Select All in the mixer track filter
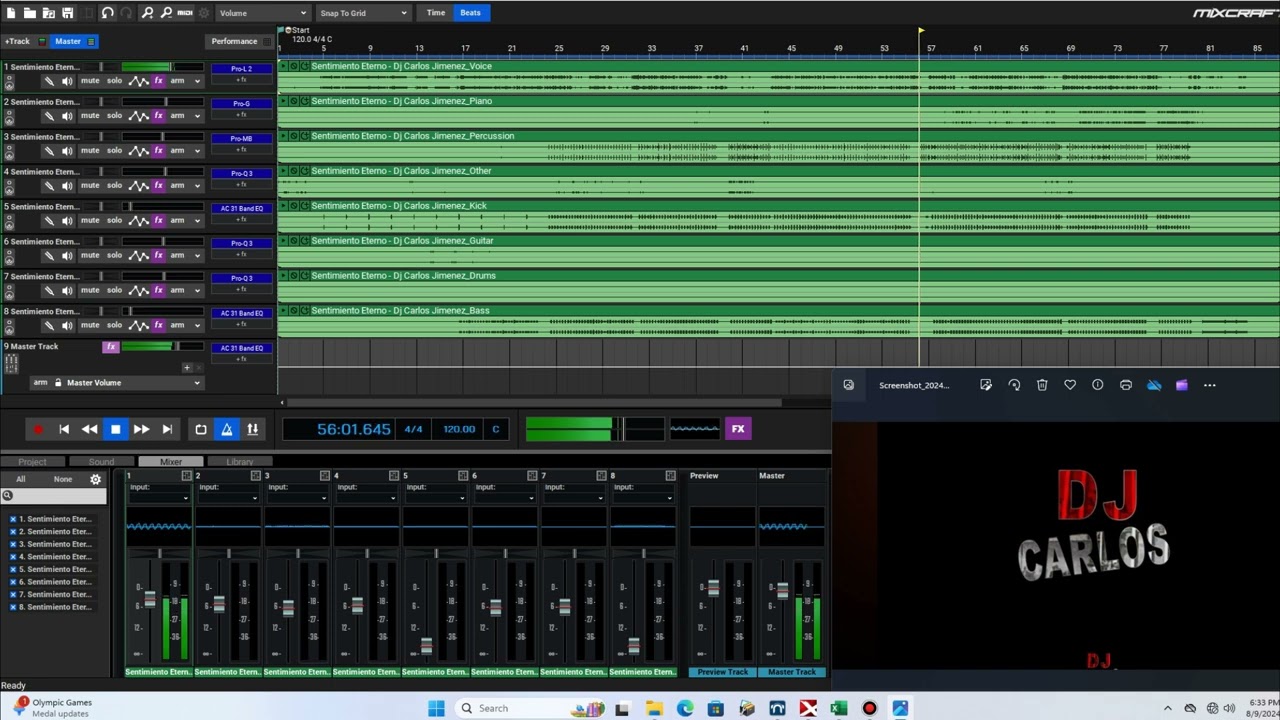1280x720 pixels. click(20, 479)
